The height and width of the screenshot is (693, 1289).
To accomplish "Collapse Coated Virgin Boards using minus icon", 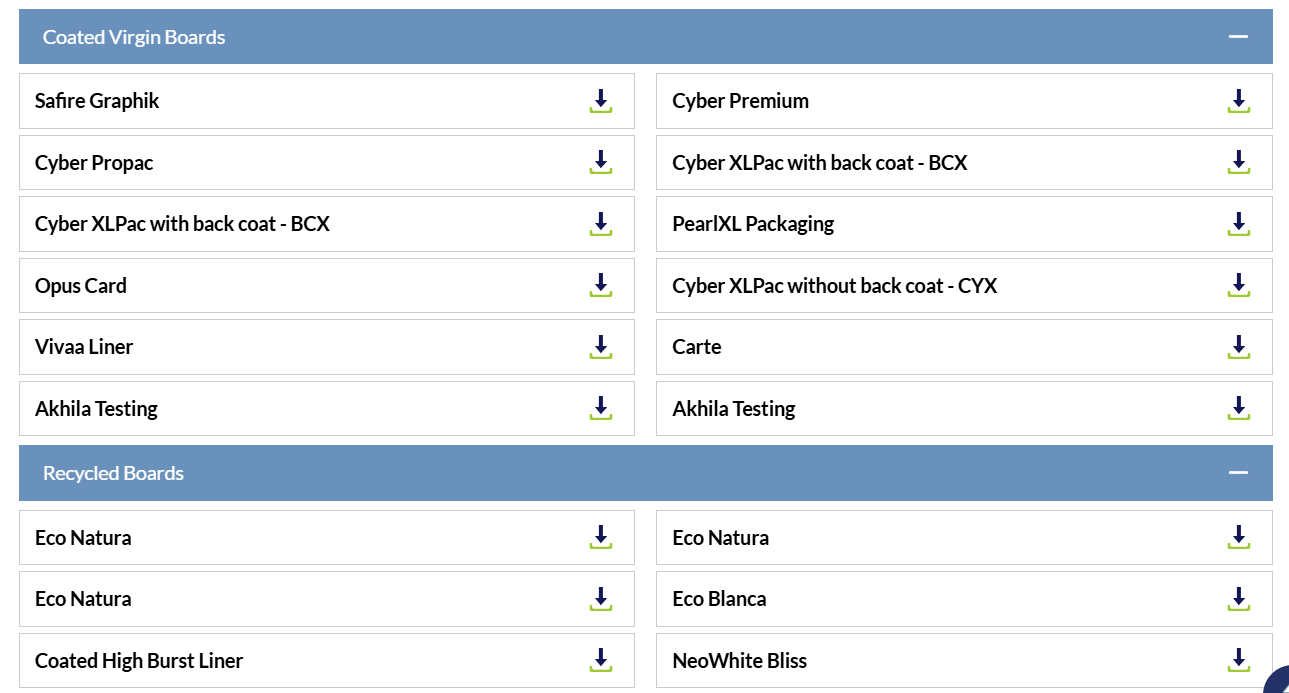I will point(1238,37).
